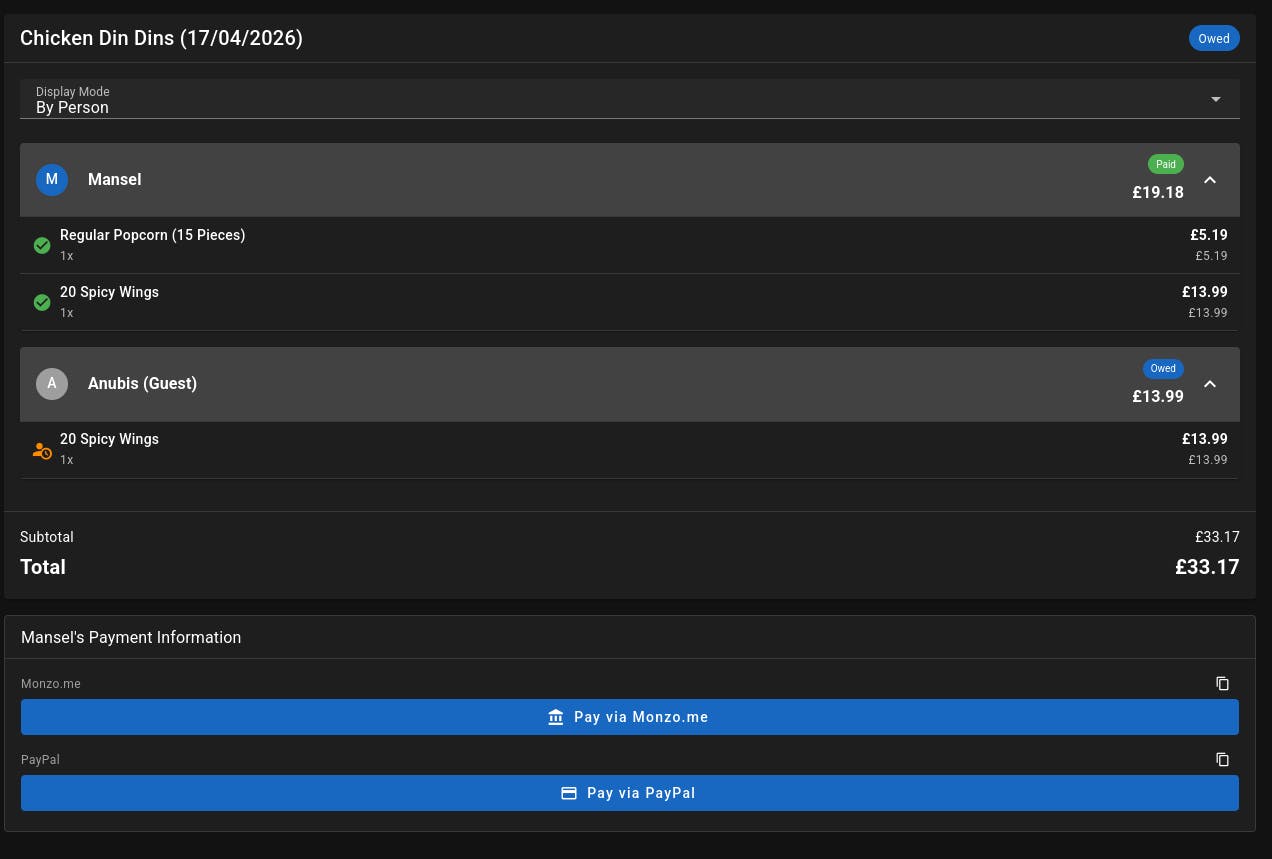The height and width of the screenshot is (859, 1272).
Task: Pay via Monzo.me button
Action: (x=630, y=717)
